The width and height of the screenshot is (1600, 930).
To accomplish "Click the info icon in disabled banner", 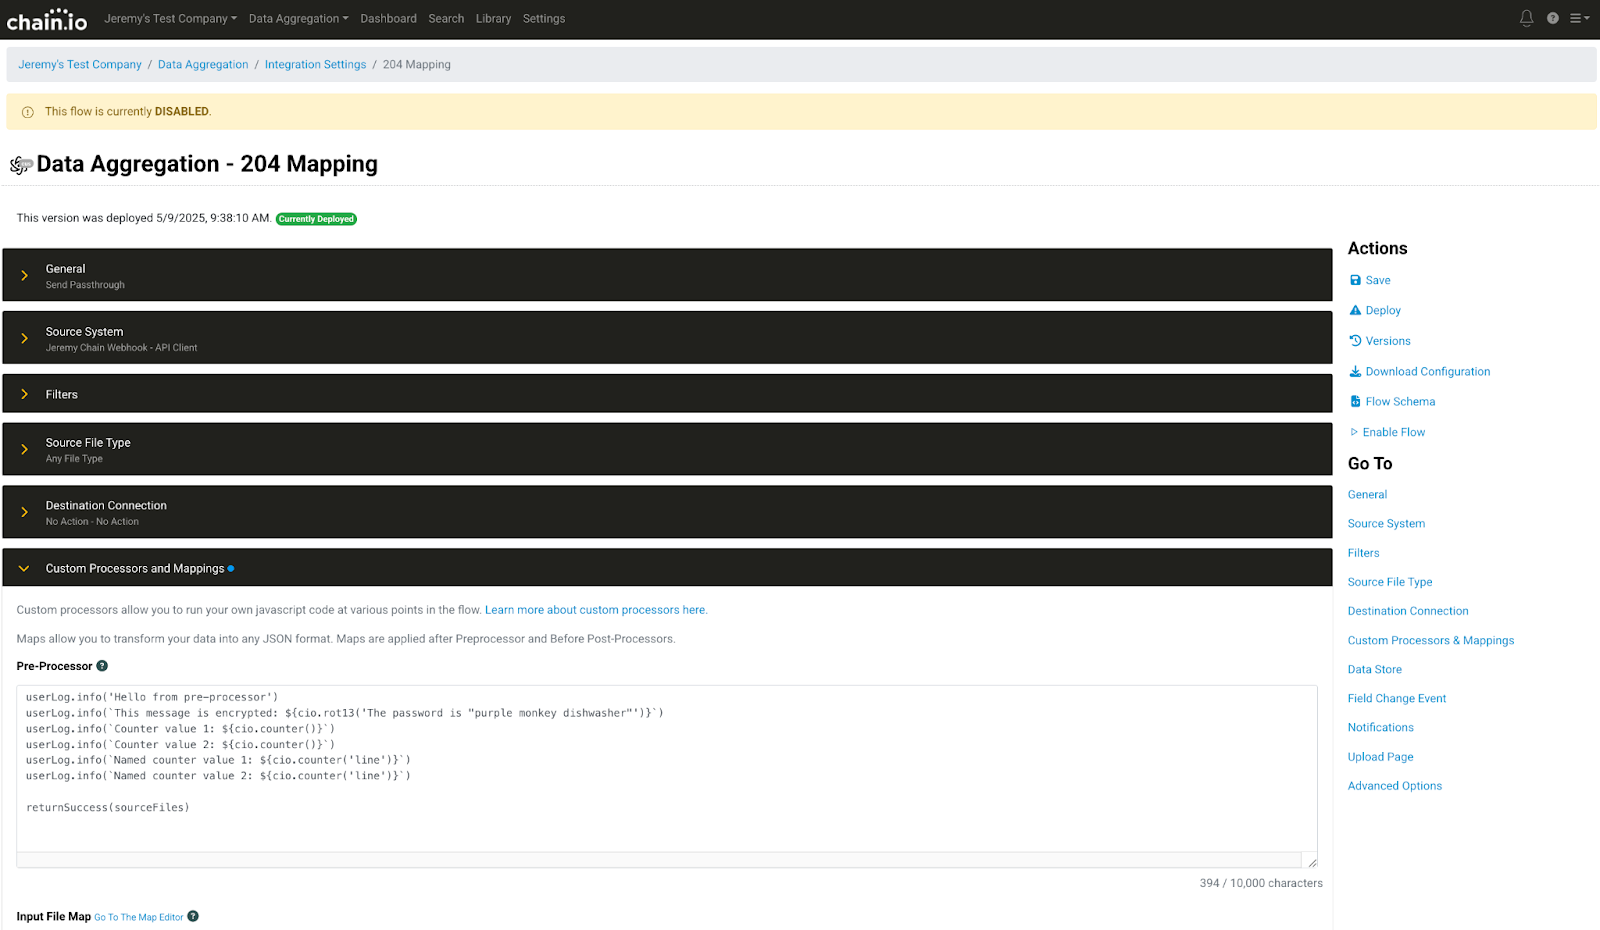I will pos(28,112).
